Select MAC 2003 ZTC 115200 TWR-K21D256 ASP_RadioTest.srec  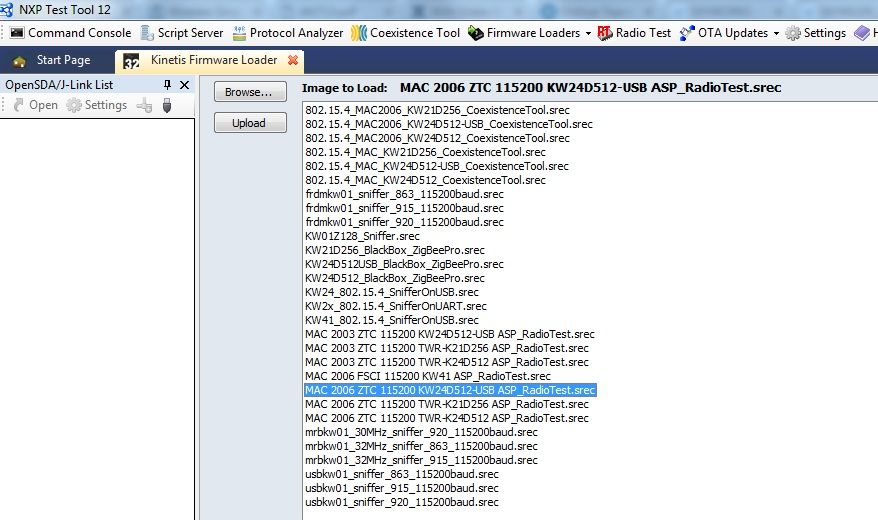[x=447, y=348]
